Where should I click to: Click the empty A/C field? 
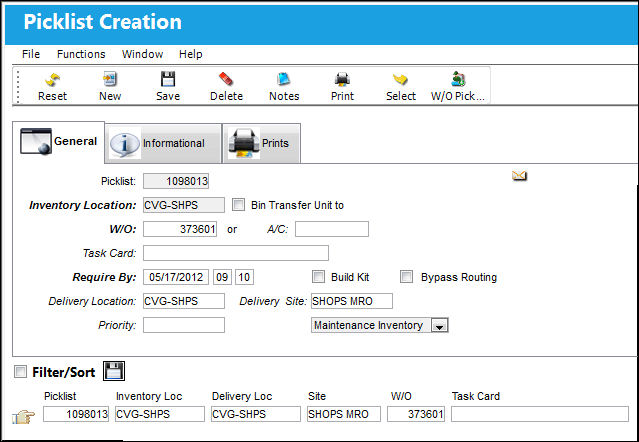tap(332, 229)
